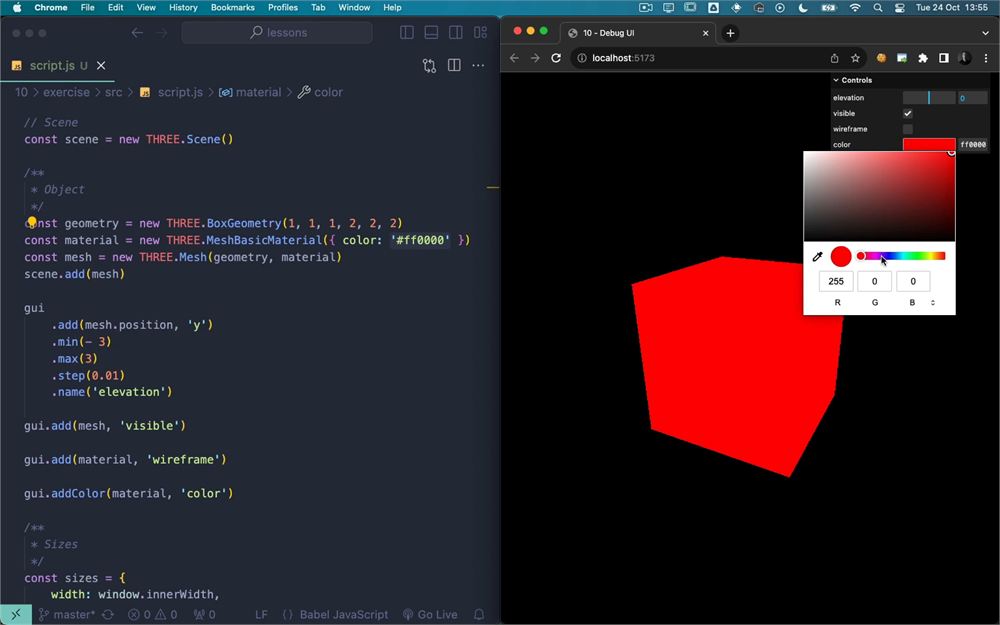Open VS Code remote window indicator

(x=16, y=614)
